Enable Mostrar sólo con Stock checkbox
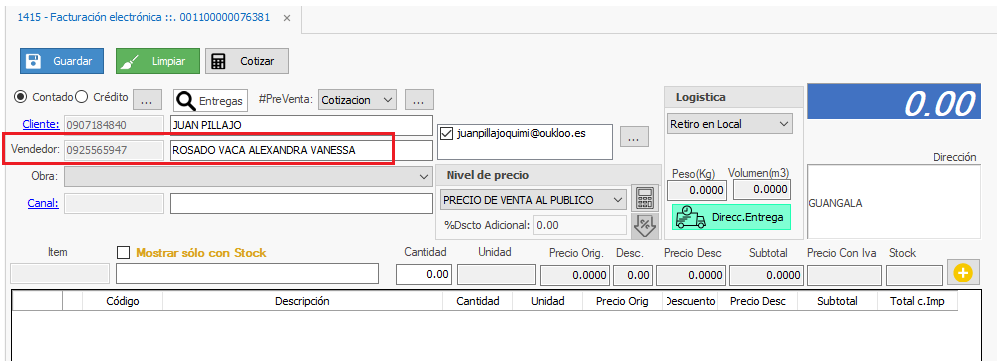Viewport: 997px width, 361px height. [123, 253]
